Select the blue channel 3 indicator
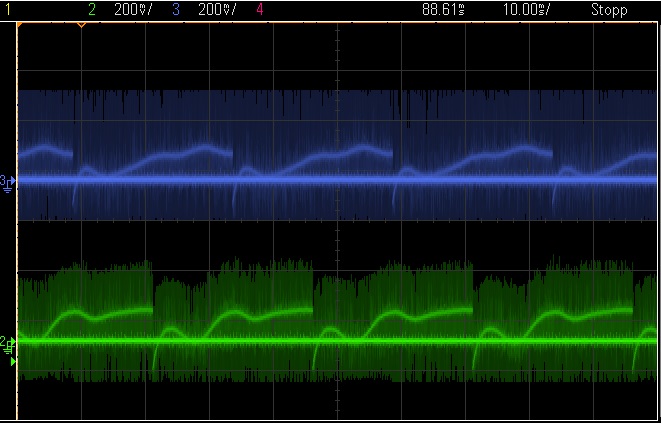 click(x=176, y=9)
